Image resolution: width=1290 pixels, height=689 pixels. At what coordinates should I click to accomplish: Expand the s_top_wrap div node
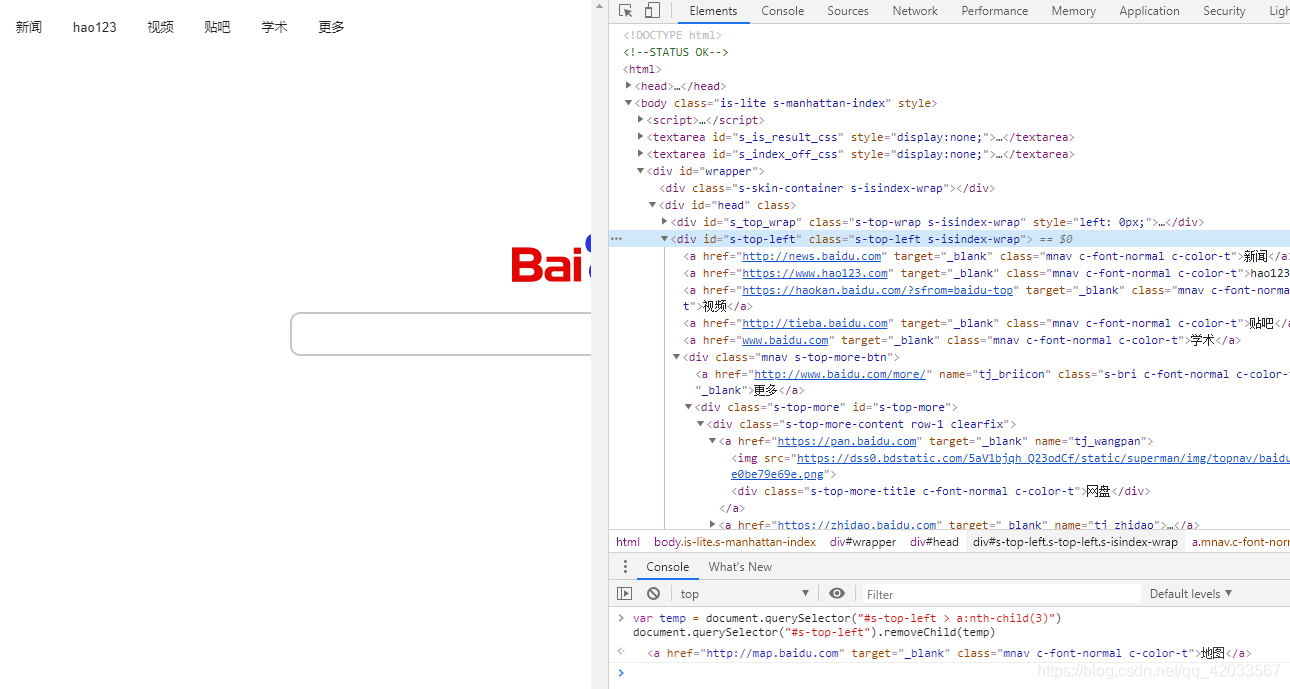click(665, 222)
